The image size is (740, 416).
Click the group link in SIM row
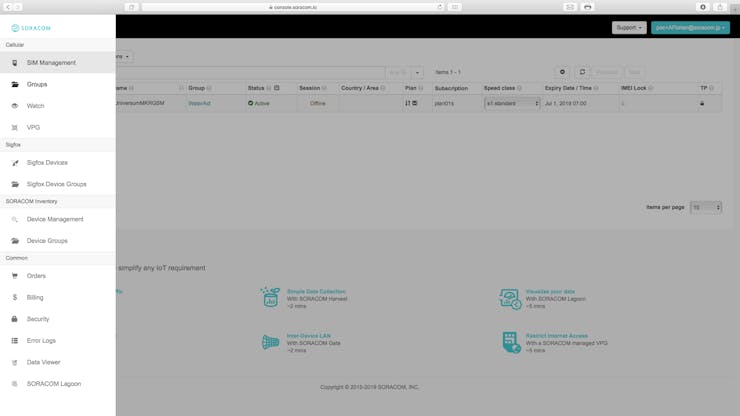click(199, 103)
